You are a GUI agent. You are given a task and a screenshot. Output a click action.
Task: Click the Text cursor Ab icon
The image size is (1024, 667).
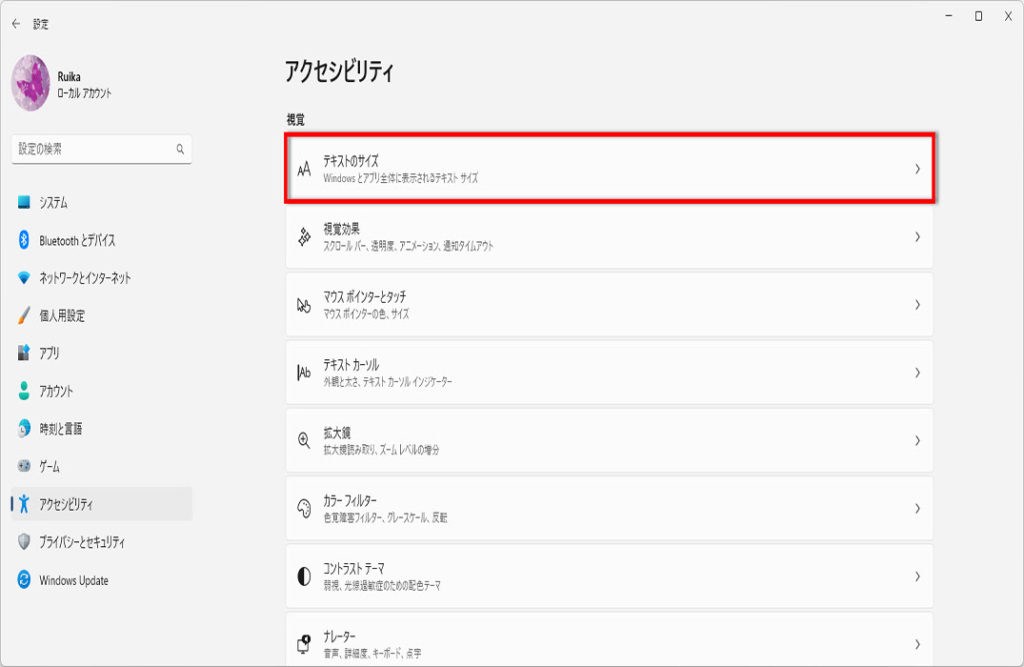[x=304, y=373]
